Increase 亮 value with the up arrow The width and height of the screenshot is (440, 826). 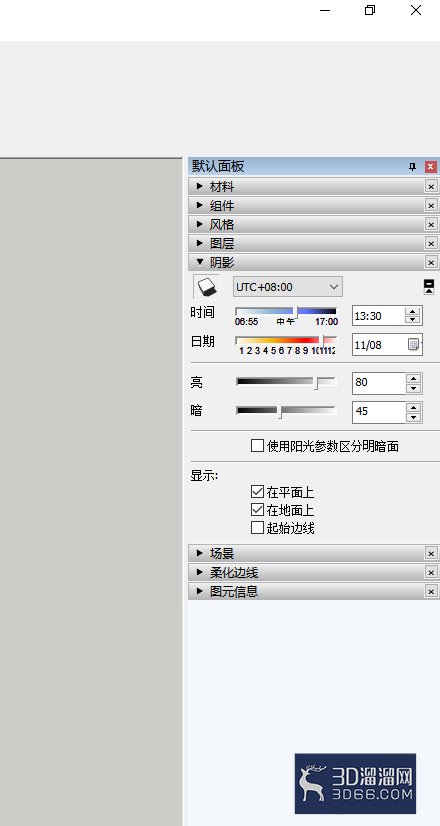(414, 378)
